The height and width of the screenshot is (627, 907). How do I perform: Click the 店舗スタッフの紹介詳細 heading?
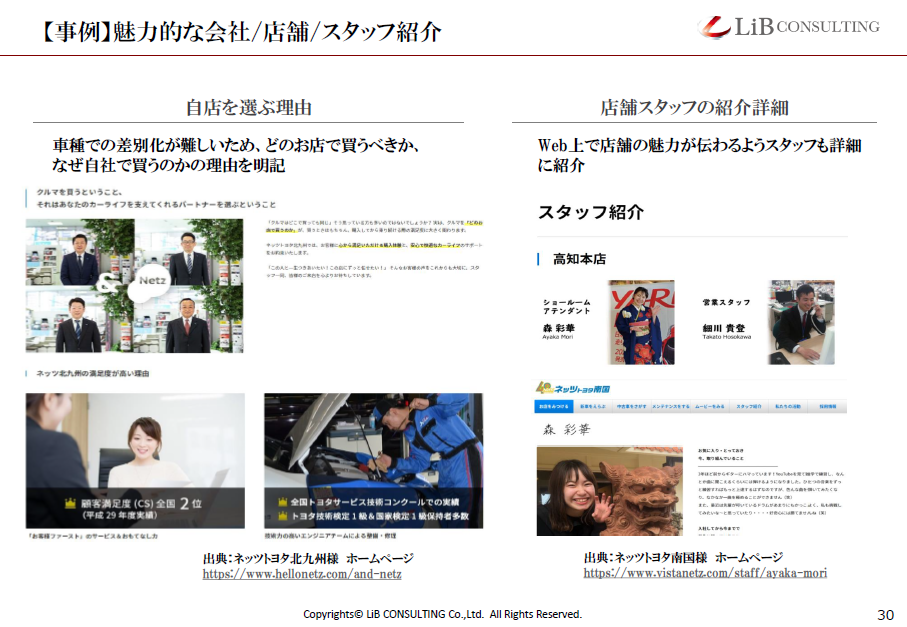click(x=695, y=108)
